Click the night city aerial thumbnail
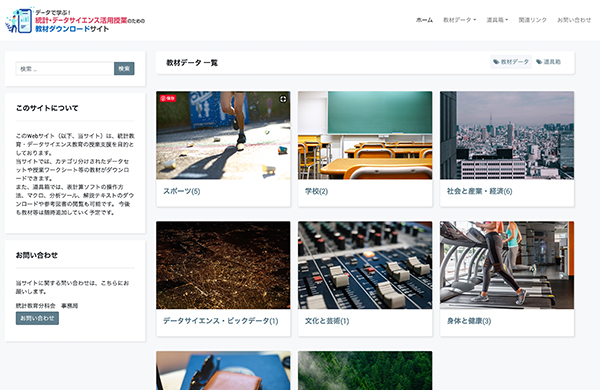Image resolution: width=600 pixels, height=390 pixels. 223,265
